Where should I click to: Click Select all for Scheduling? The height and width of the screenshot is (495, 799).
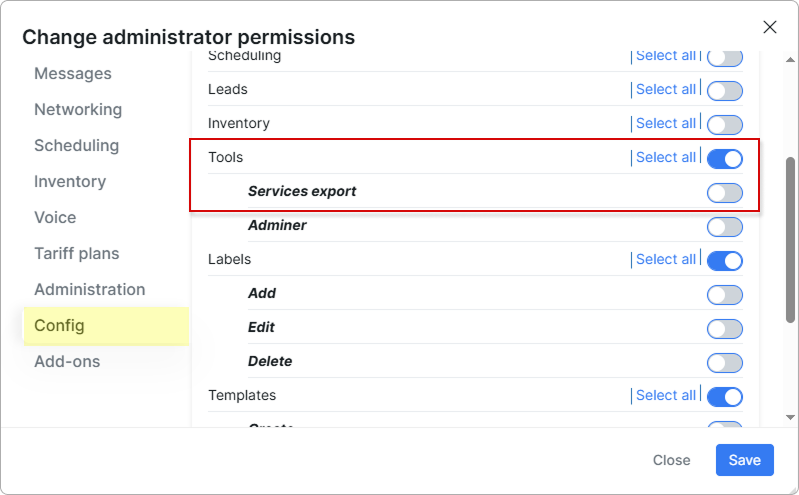point(665,56)
